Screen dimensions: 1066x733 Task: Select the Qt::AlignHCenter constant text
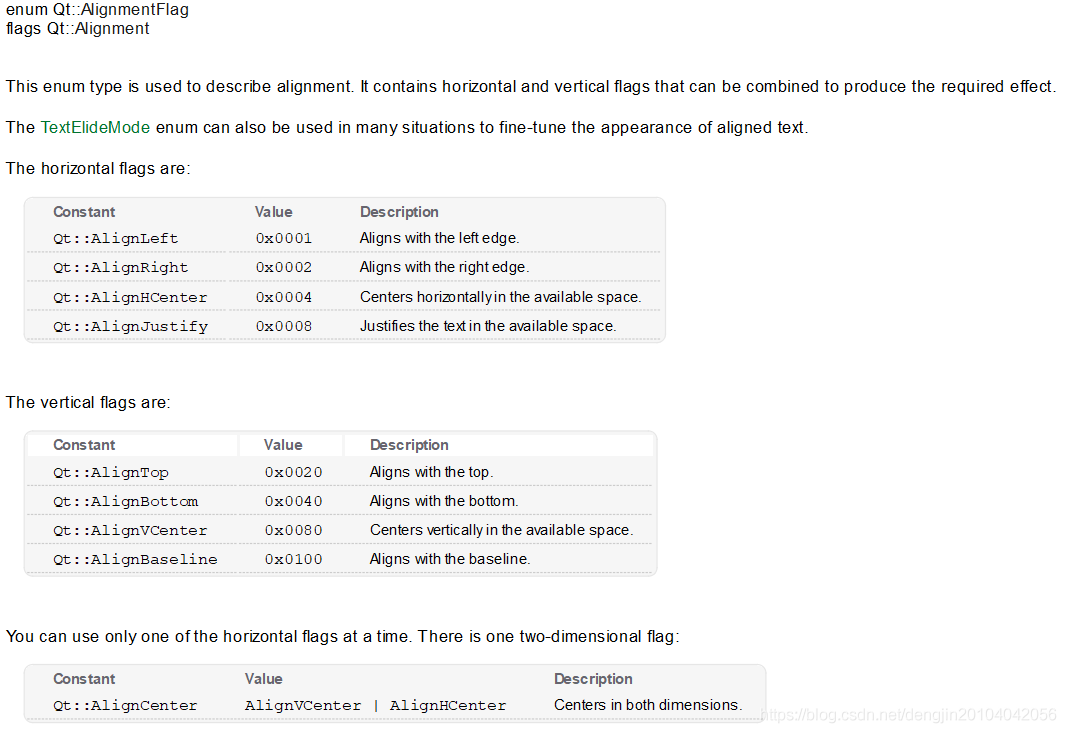[x=130, y=297]
